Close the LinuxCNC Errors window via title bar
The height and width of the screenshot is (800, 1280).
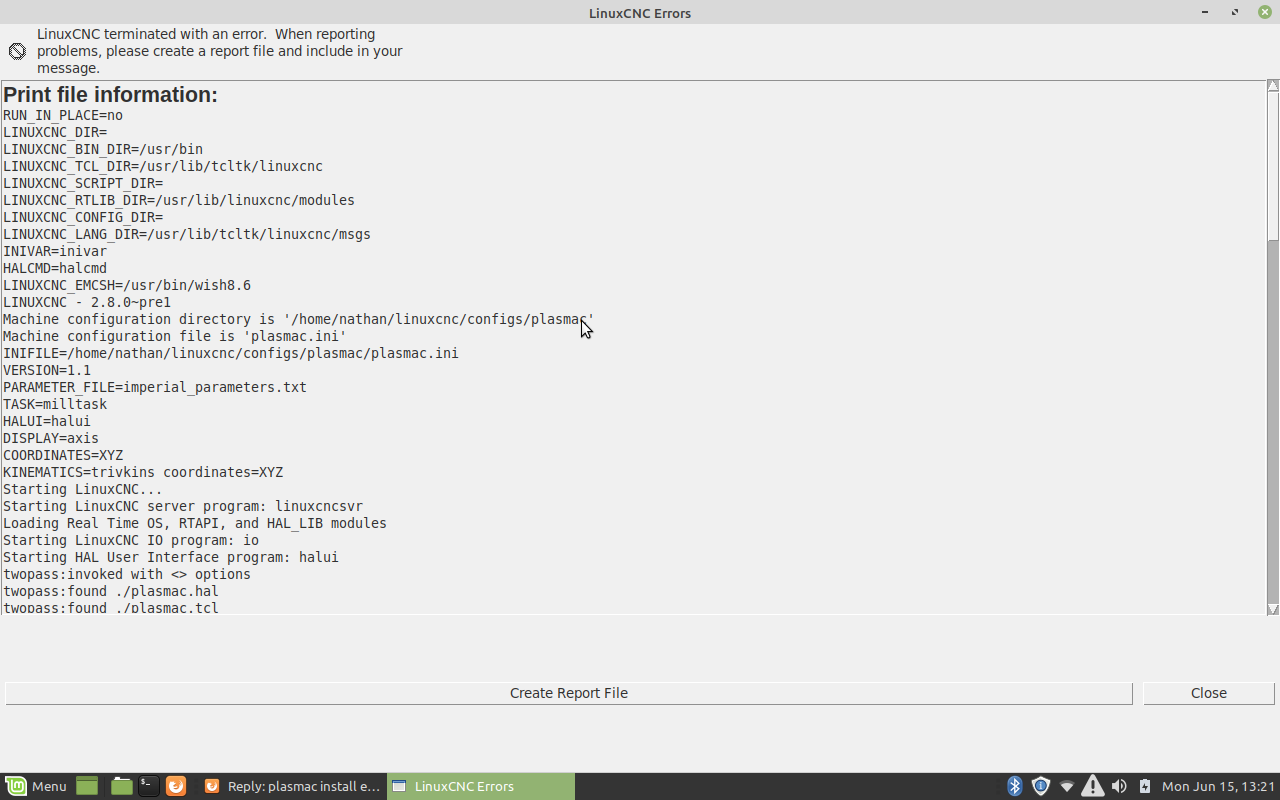1264,12
